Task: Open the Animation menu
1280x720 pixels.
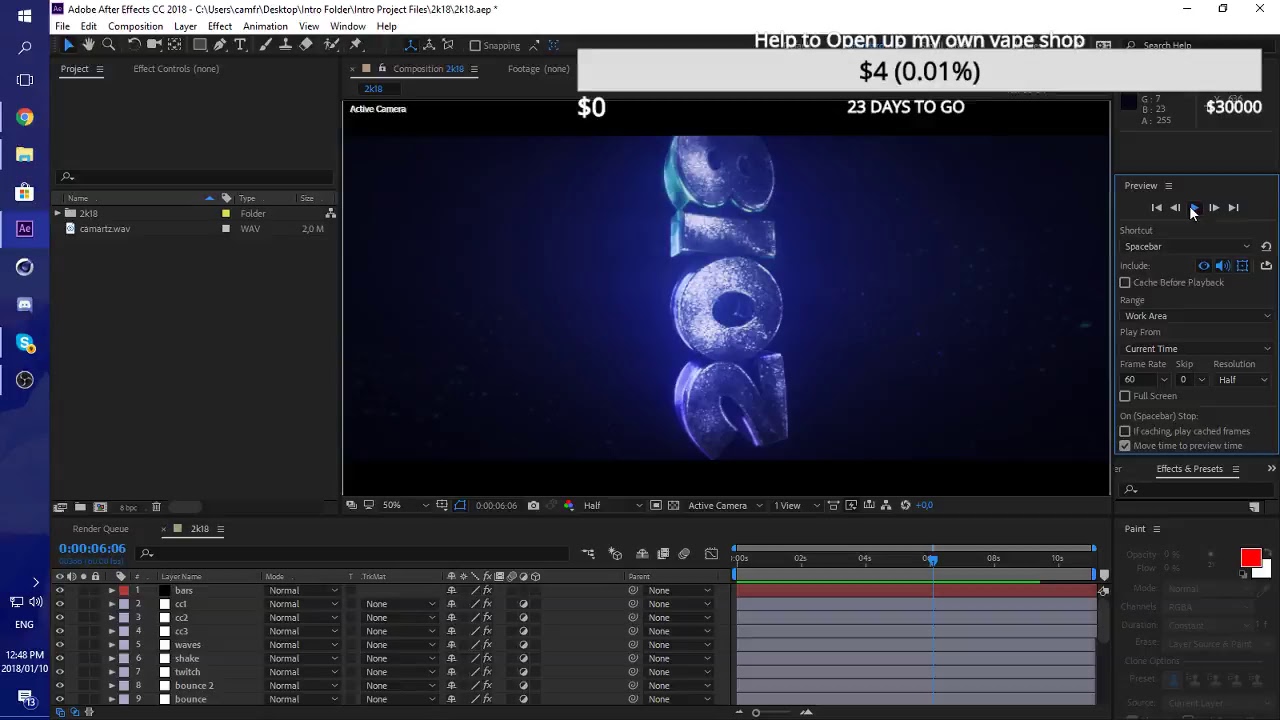Action: click(265, 26)
